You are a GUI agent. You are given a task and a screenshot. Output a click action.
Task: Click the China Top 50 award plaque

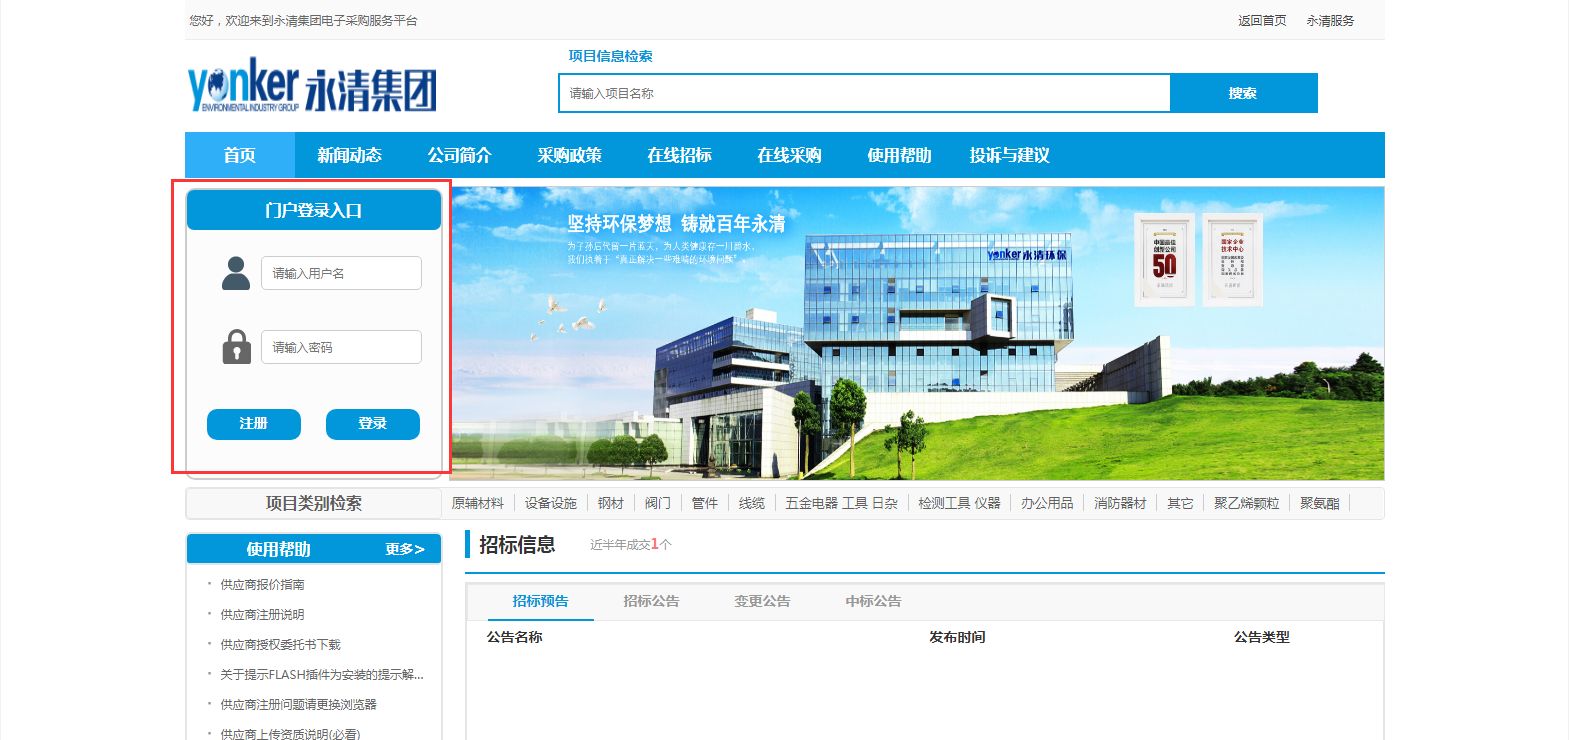(x=1164, y=259)
